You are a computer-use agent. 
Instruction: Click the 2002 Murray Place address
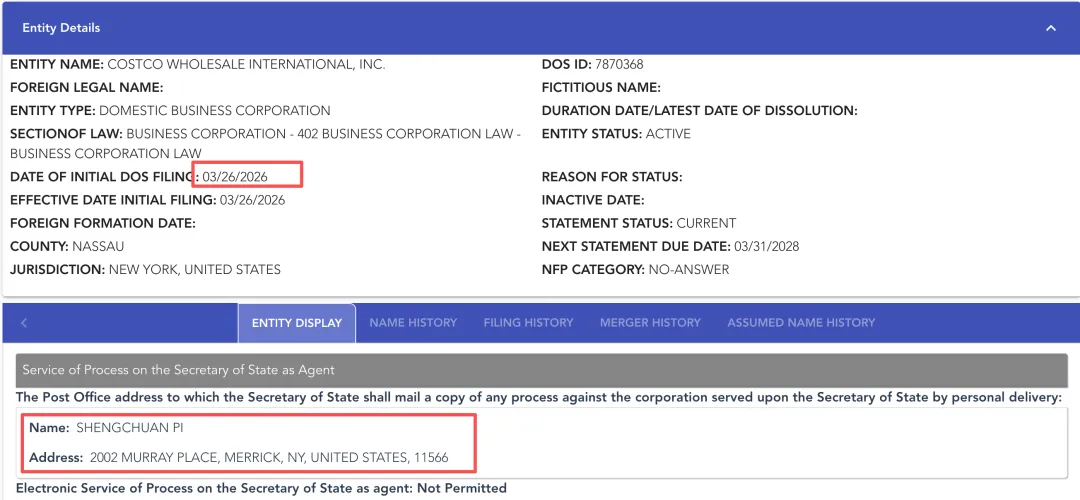coord(269,458)
